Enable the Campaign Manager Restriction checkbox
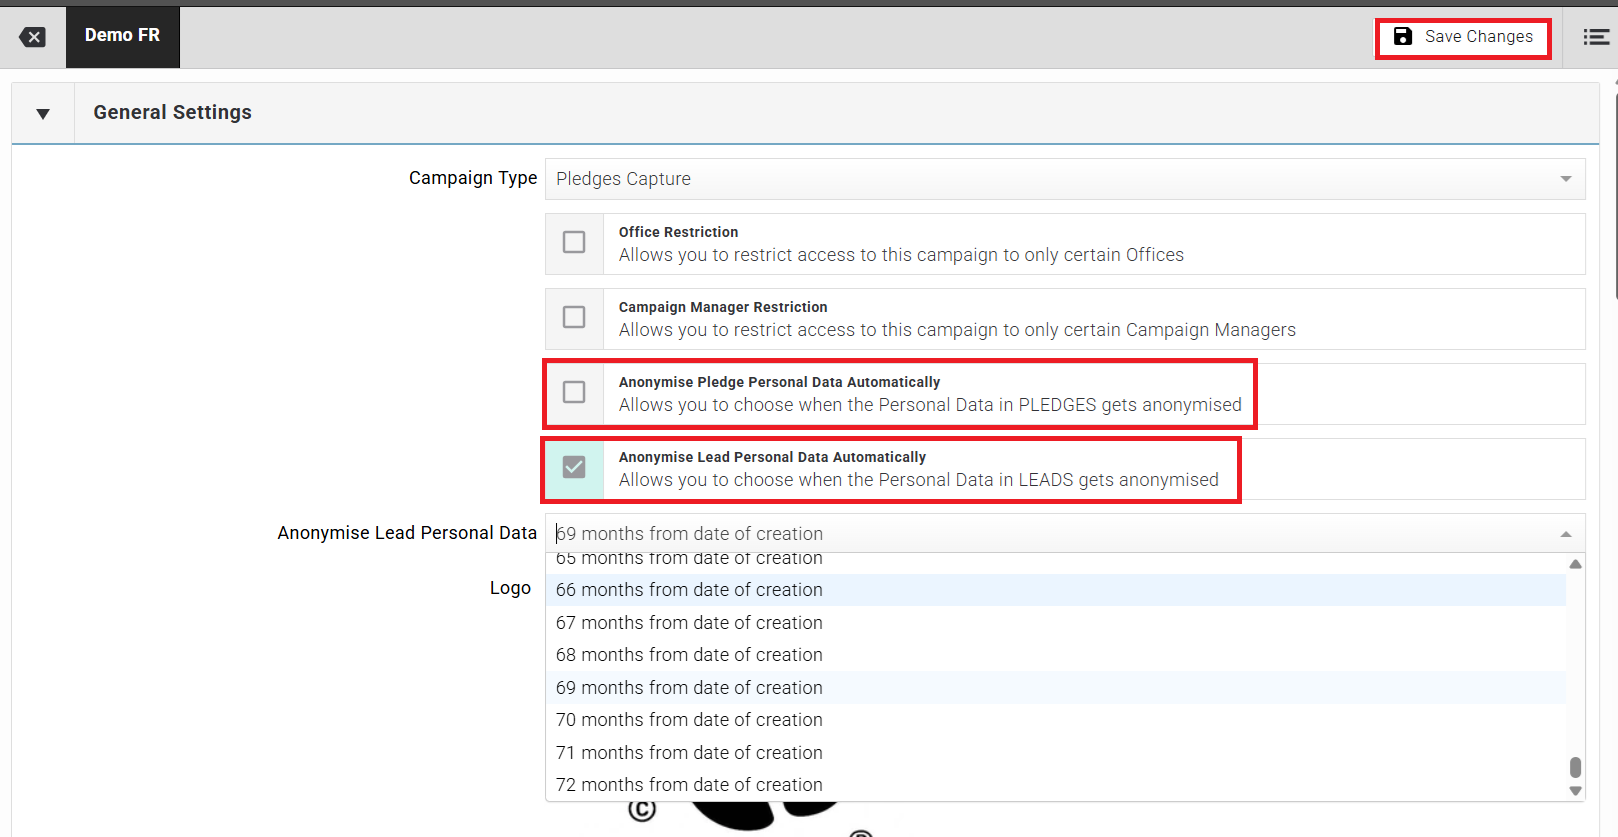The image size is (1618, 837). click(x=574, y=318)
